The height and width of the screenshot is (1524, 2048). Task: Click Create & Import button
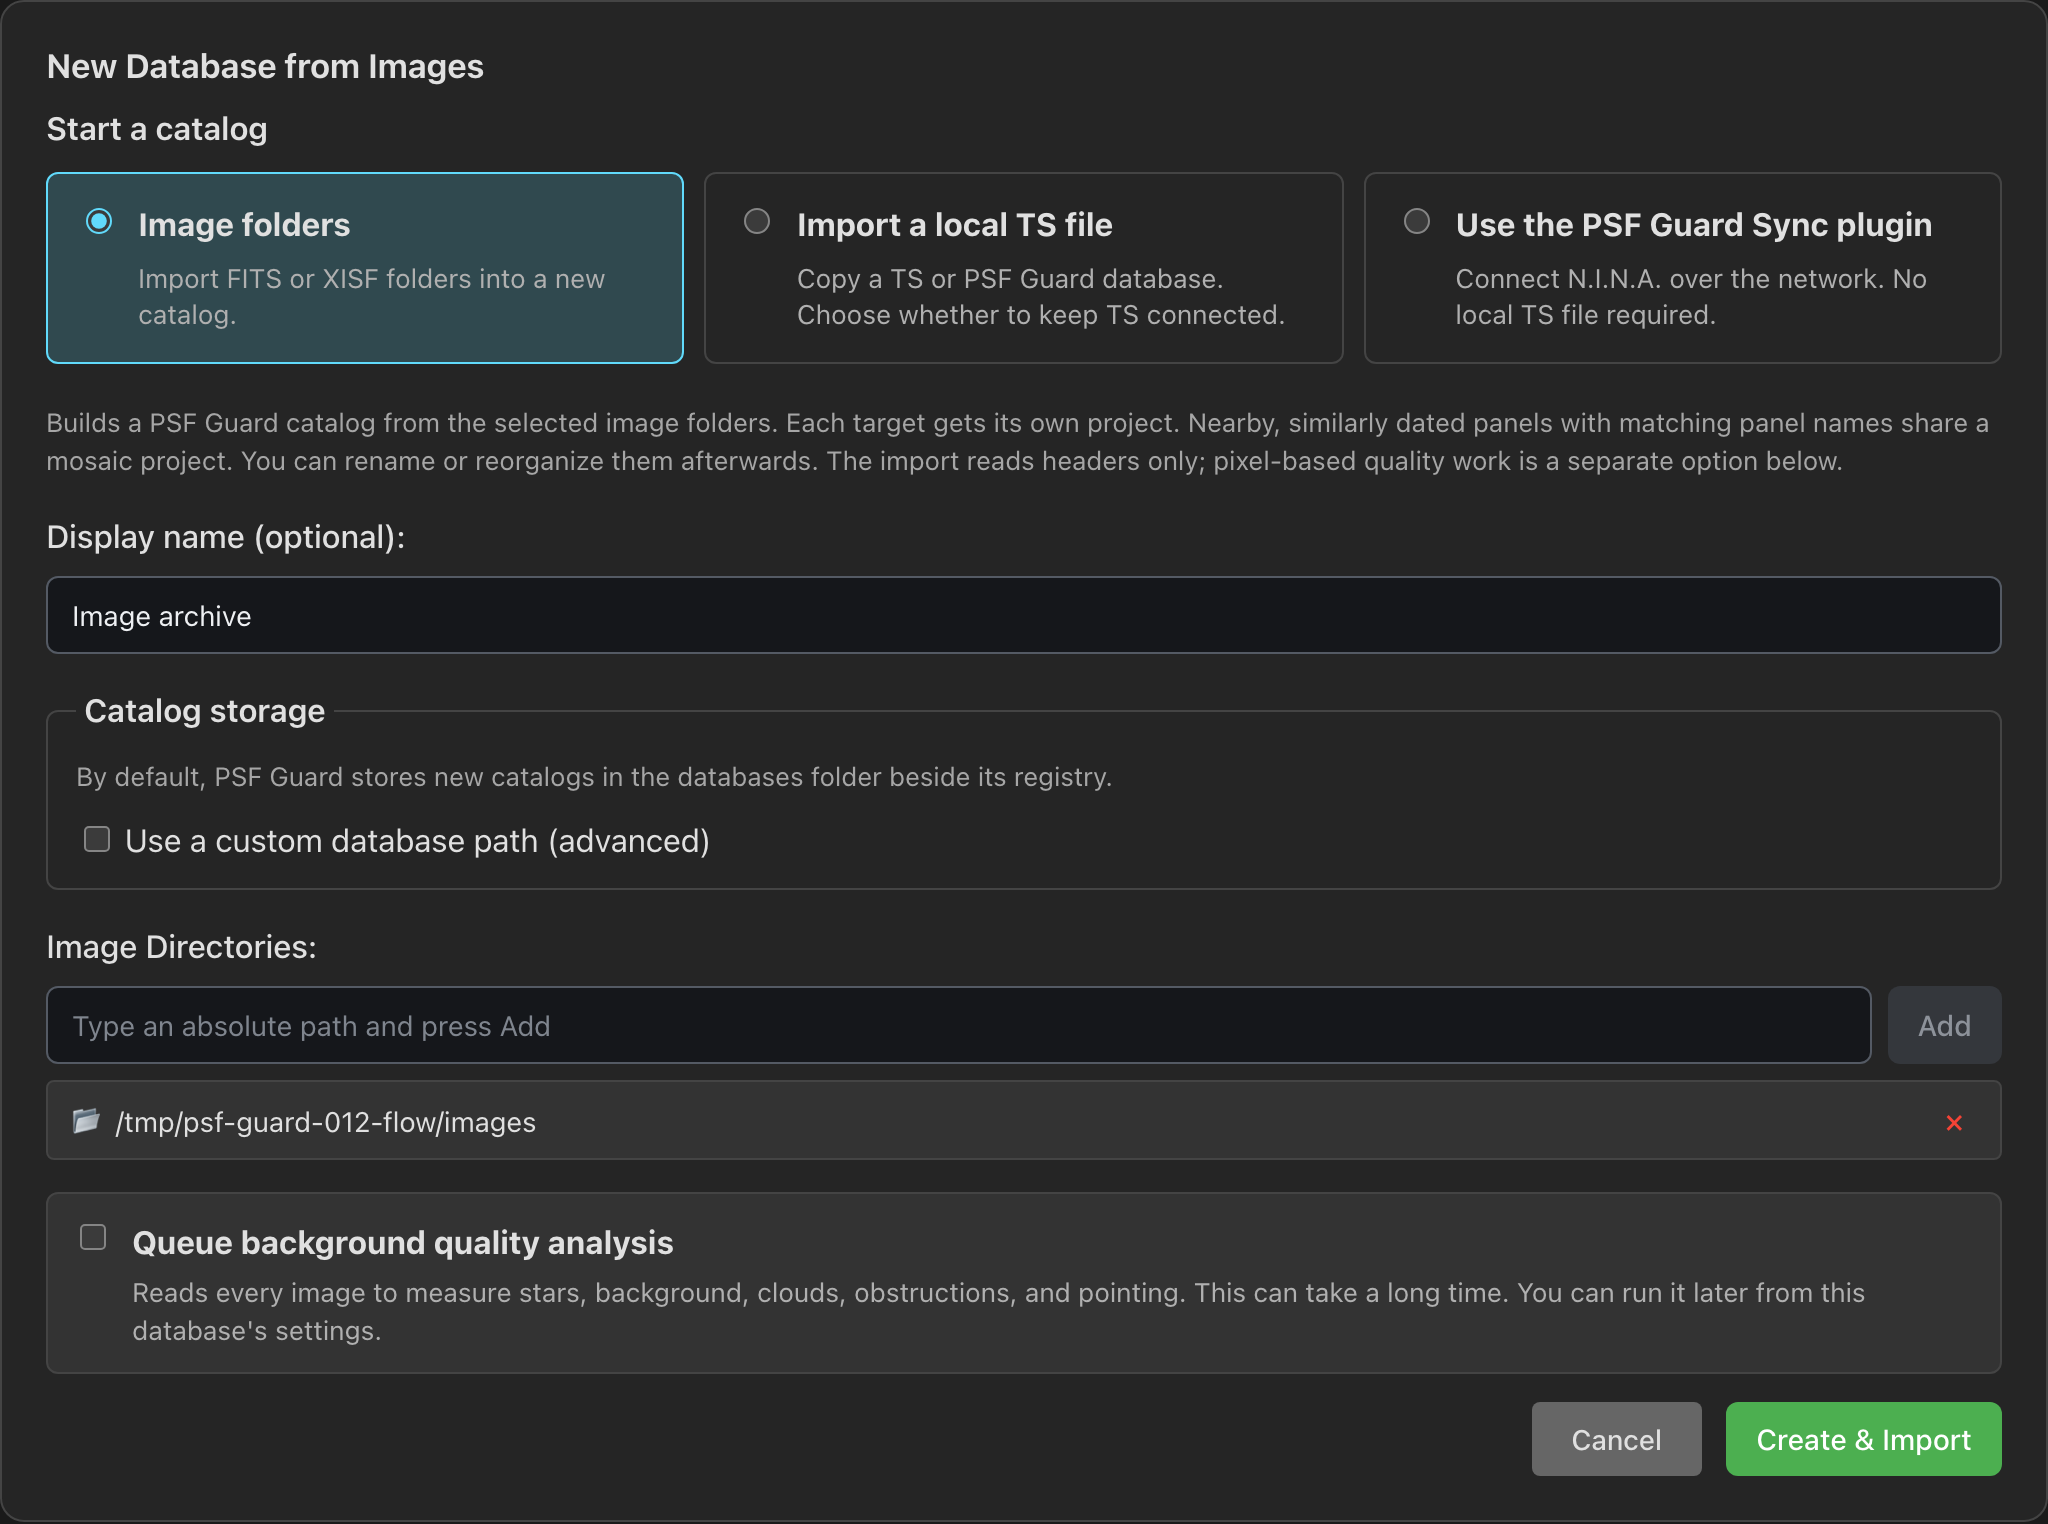point(1863,1439)
